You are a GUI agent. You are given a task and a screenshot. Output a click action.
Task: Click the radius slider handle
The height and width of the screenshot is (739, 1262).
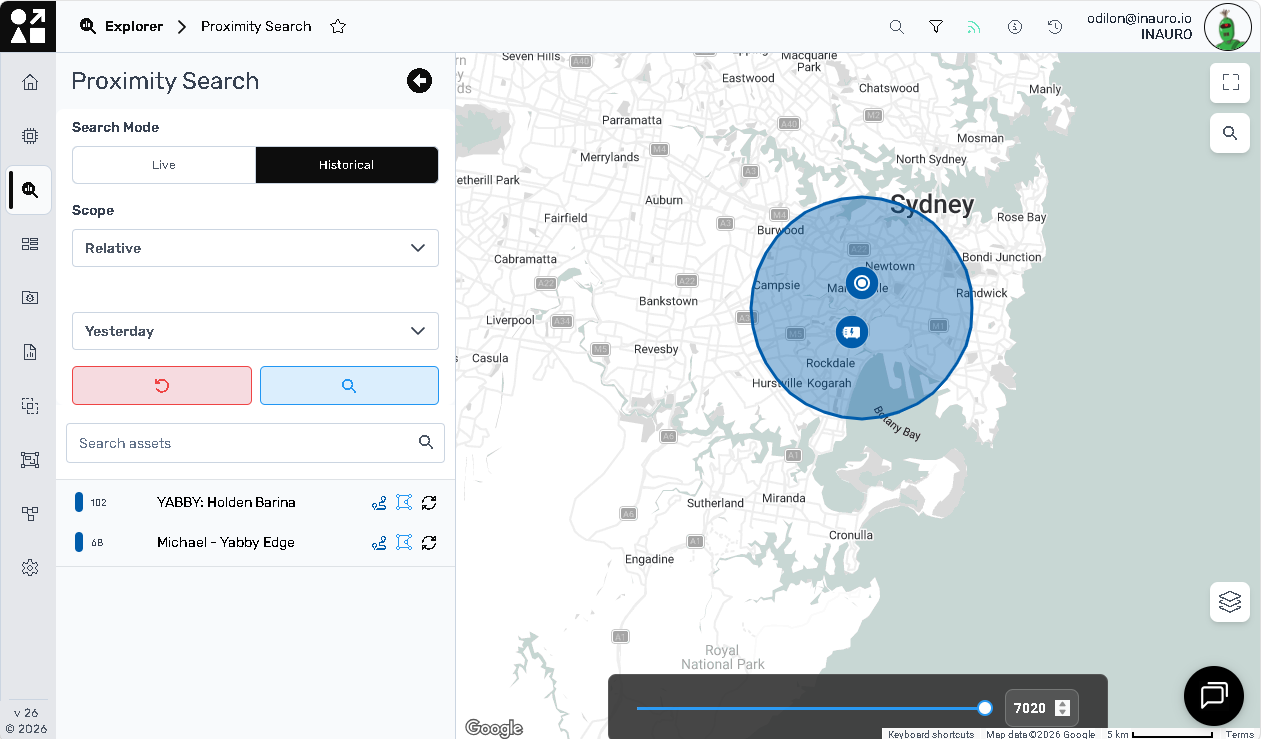click(985, 708)
